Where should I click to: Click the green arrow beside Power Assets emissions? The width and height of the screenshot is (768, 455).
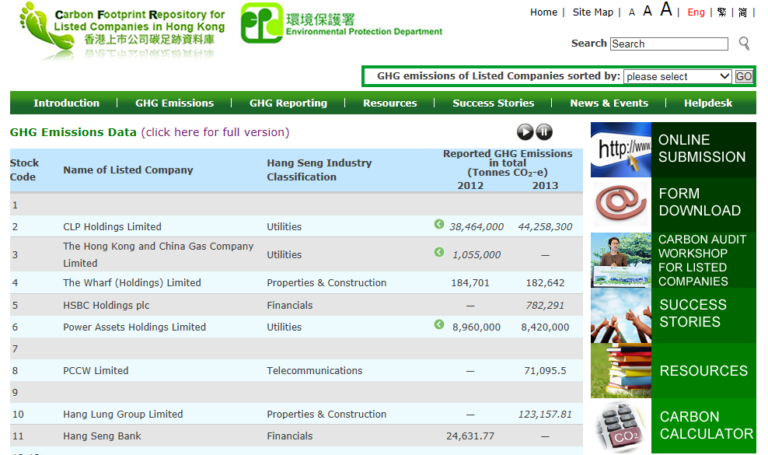(x=439, y=324)
